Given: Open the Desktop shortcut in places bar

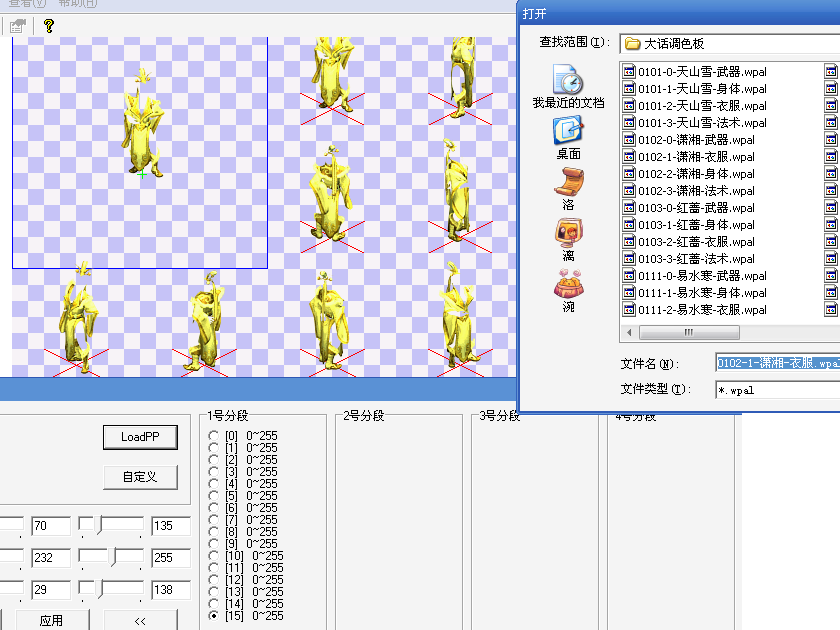Looking at the screenshot, I should pos(568,138).
